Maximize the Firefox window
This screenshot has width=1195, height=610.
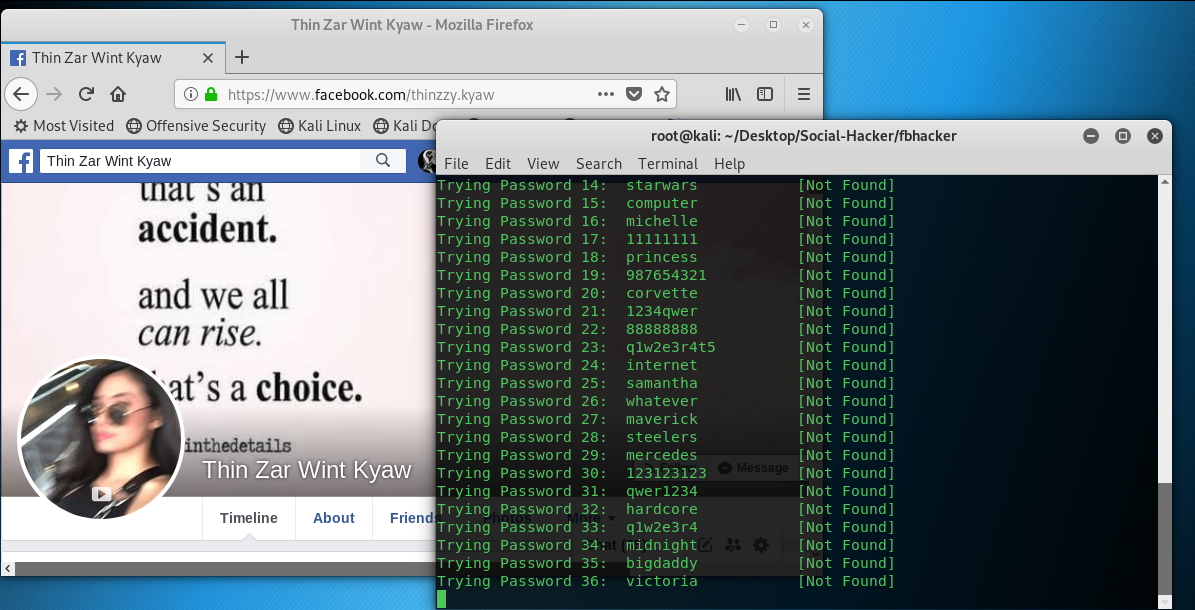[x=774, y=25]
